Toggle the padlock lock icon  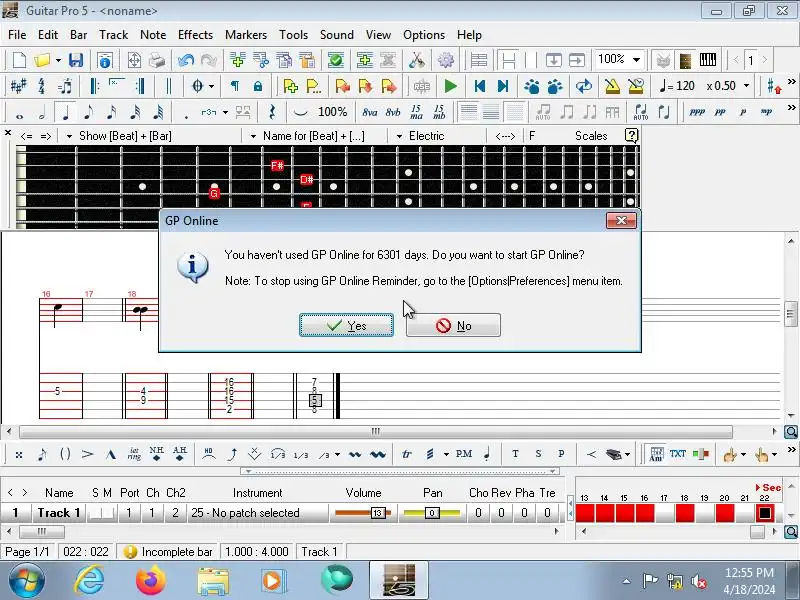click(x=258, y=86)
